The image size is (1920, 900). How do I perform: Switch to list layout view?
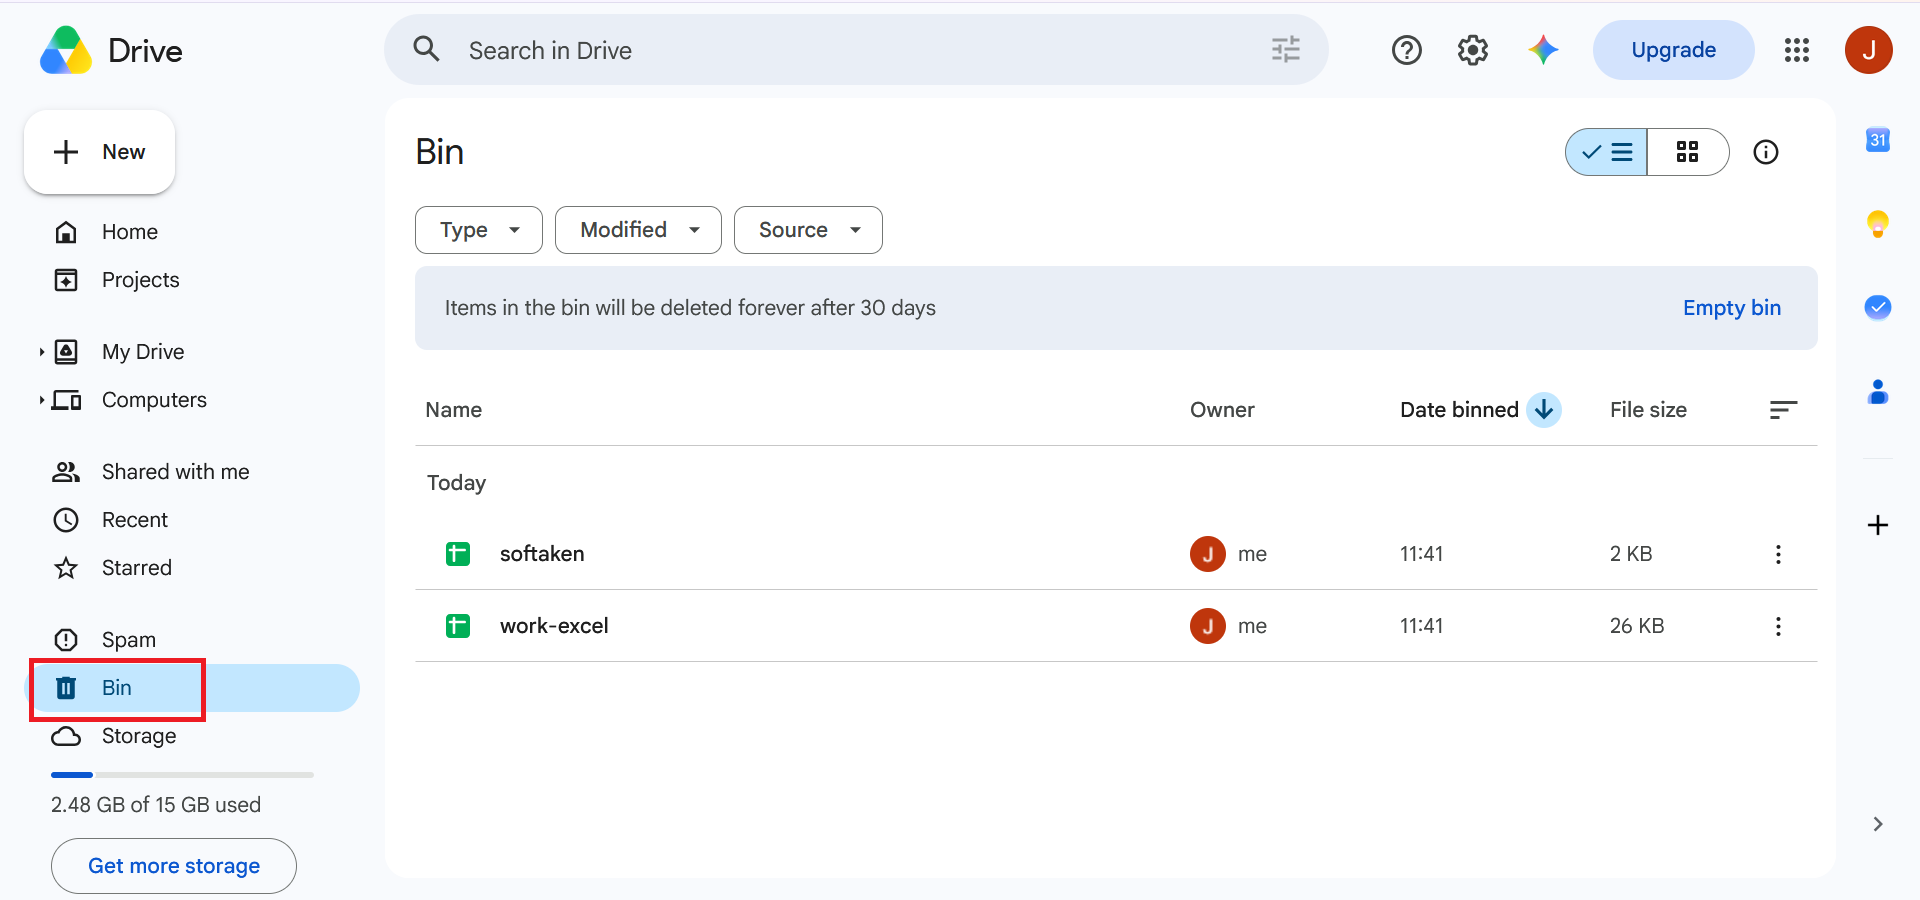[x=1607, y=152]
